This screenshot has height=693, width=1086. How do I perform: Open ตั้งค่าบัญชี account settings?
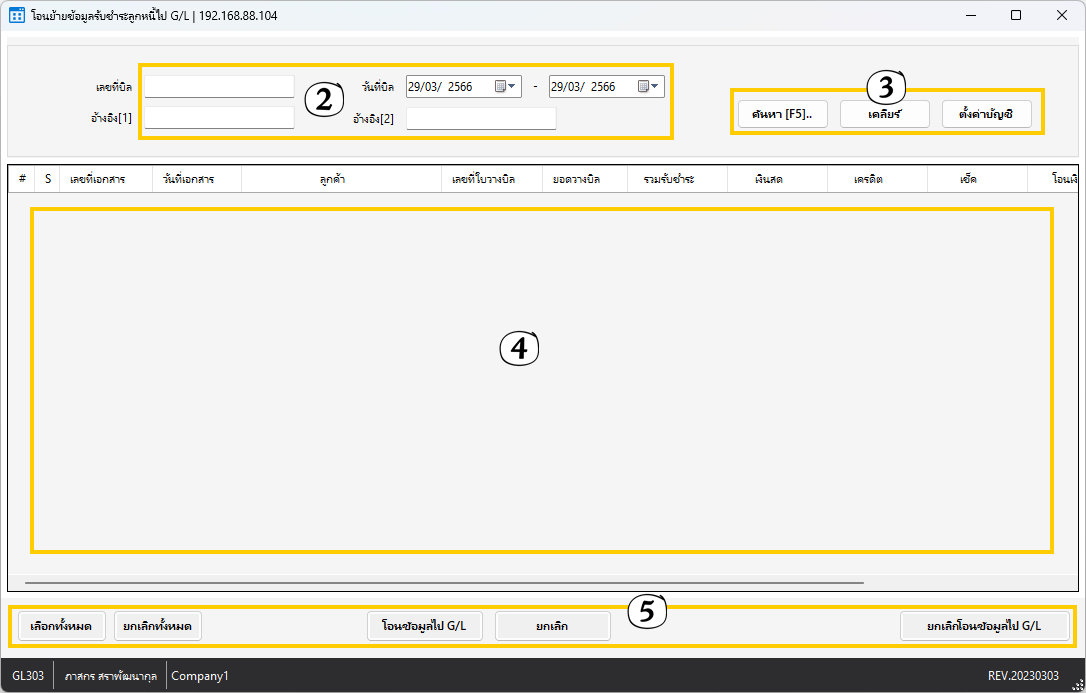coord(986,114)
